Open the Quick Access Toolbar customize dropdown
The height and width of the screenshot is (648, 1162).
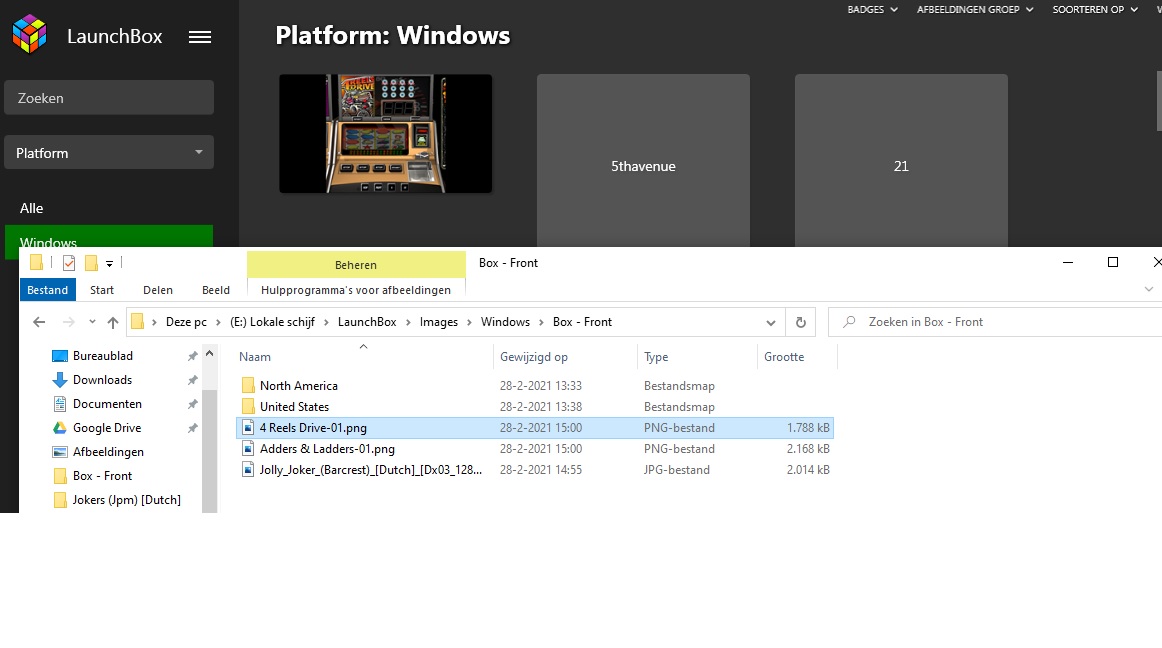[109, 263]
